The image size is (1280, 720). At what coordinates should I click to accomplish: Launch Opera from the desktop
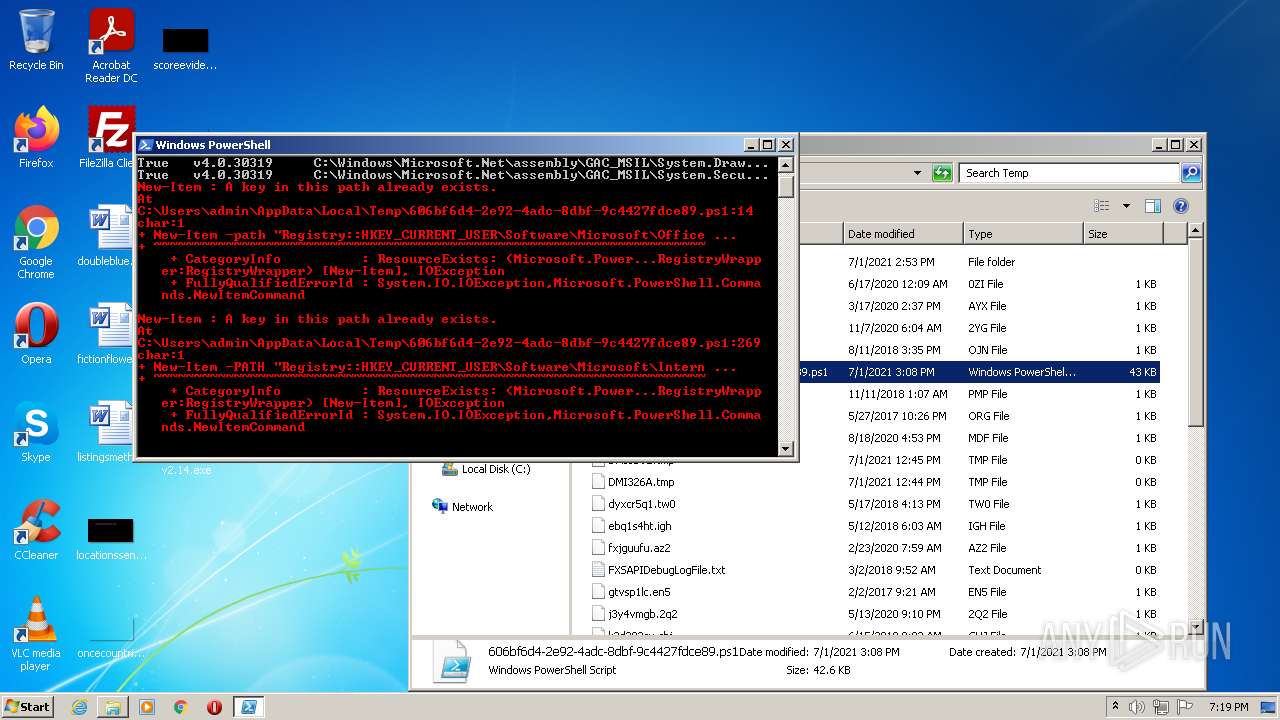click(36, 334)
